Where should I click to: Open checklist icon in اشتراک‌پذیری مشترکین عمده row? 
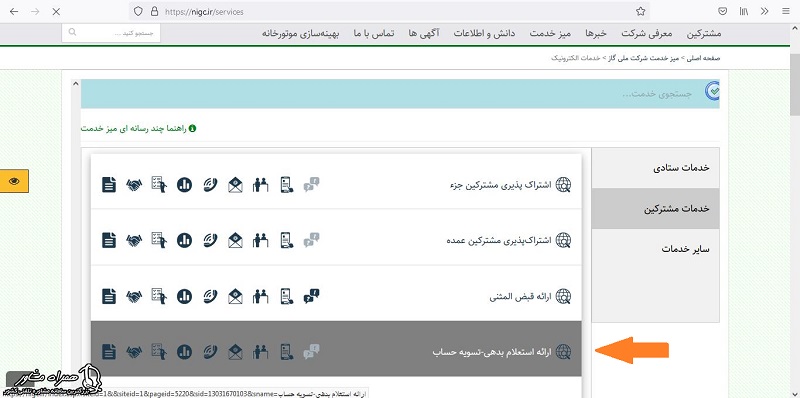coord(159,240)
